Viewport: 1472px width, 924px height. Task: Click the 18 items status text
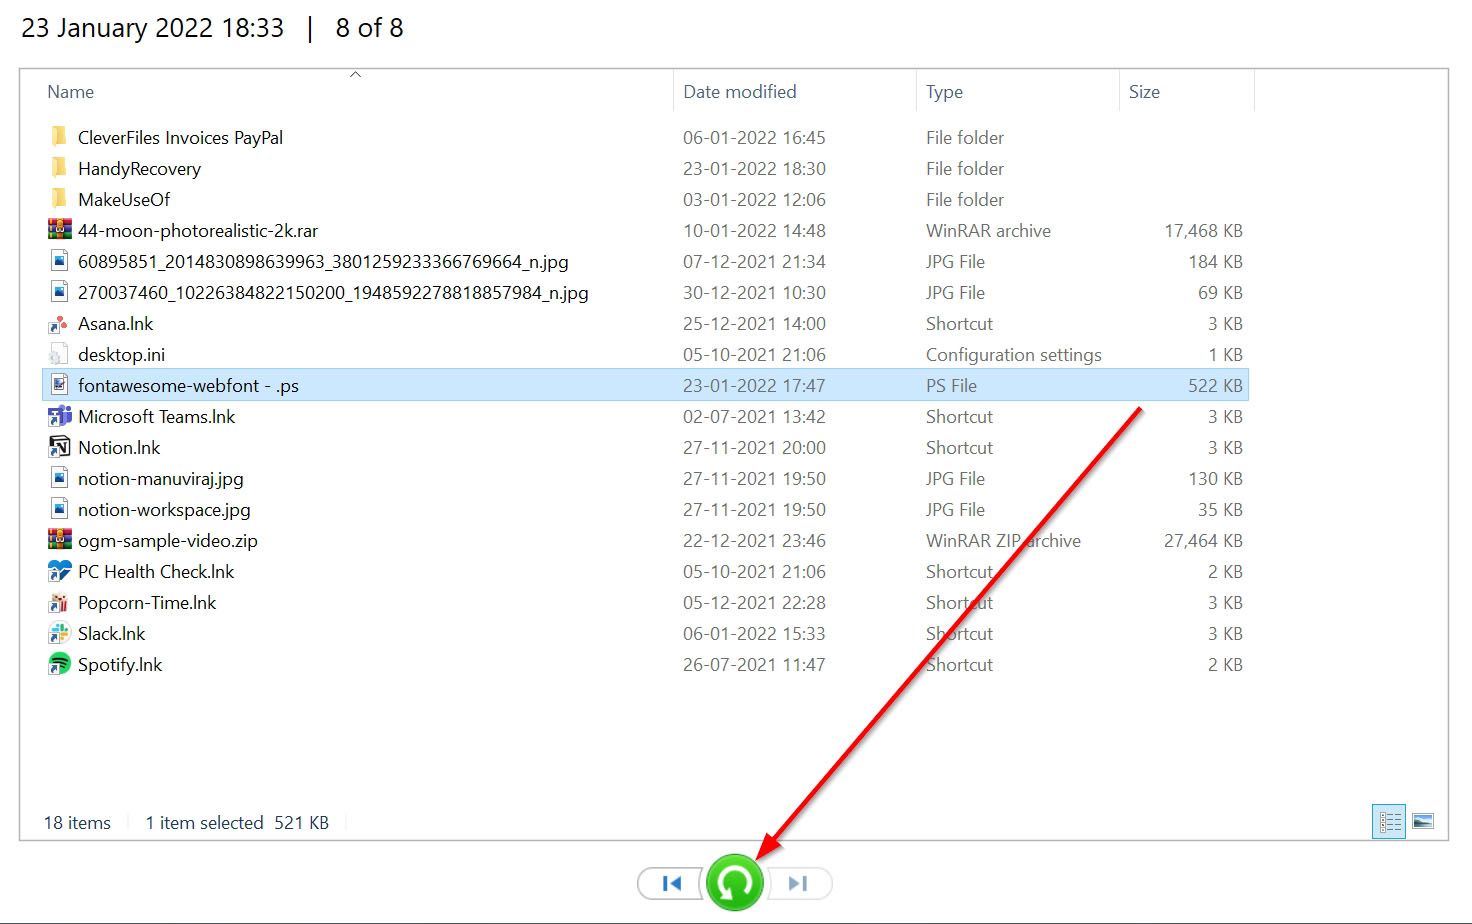[77, 823]
